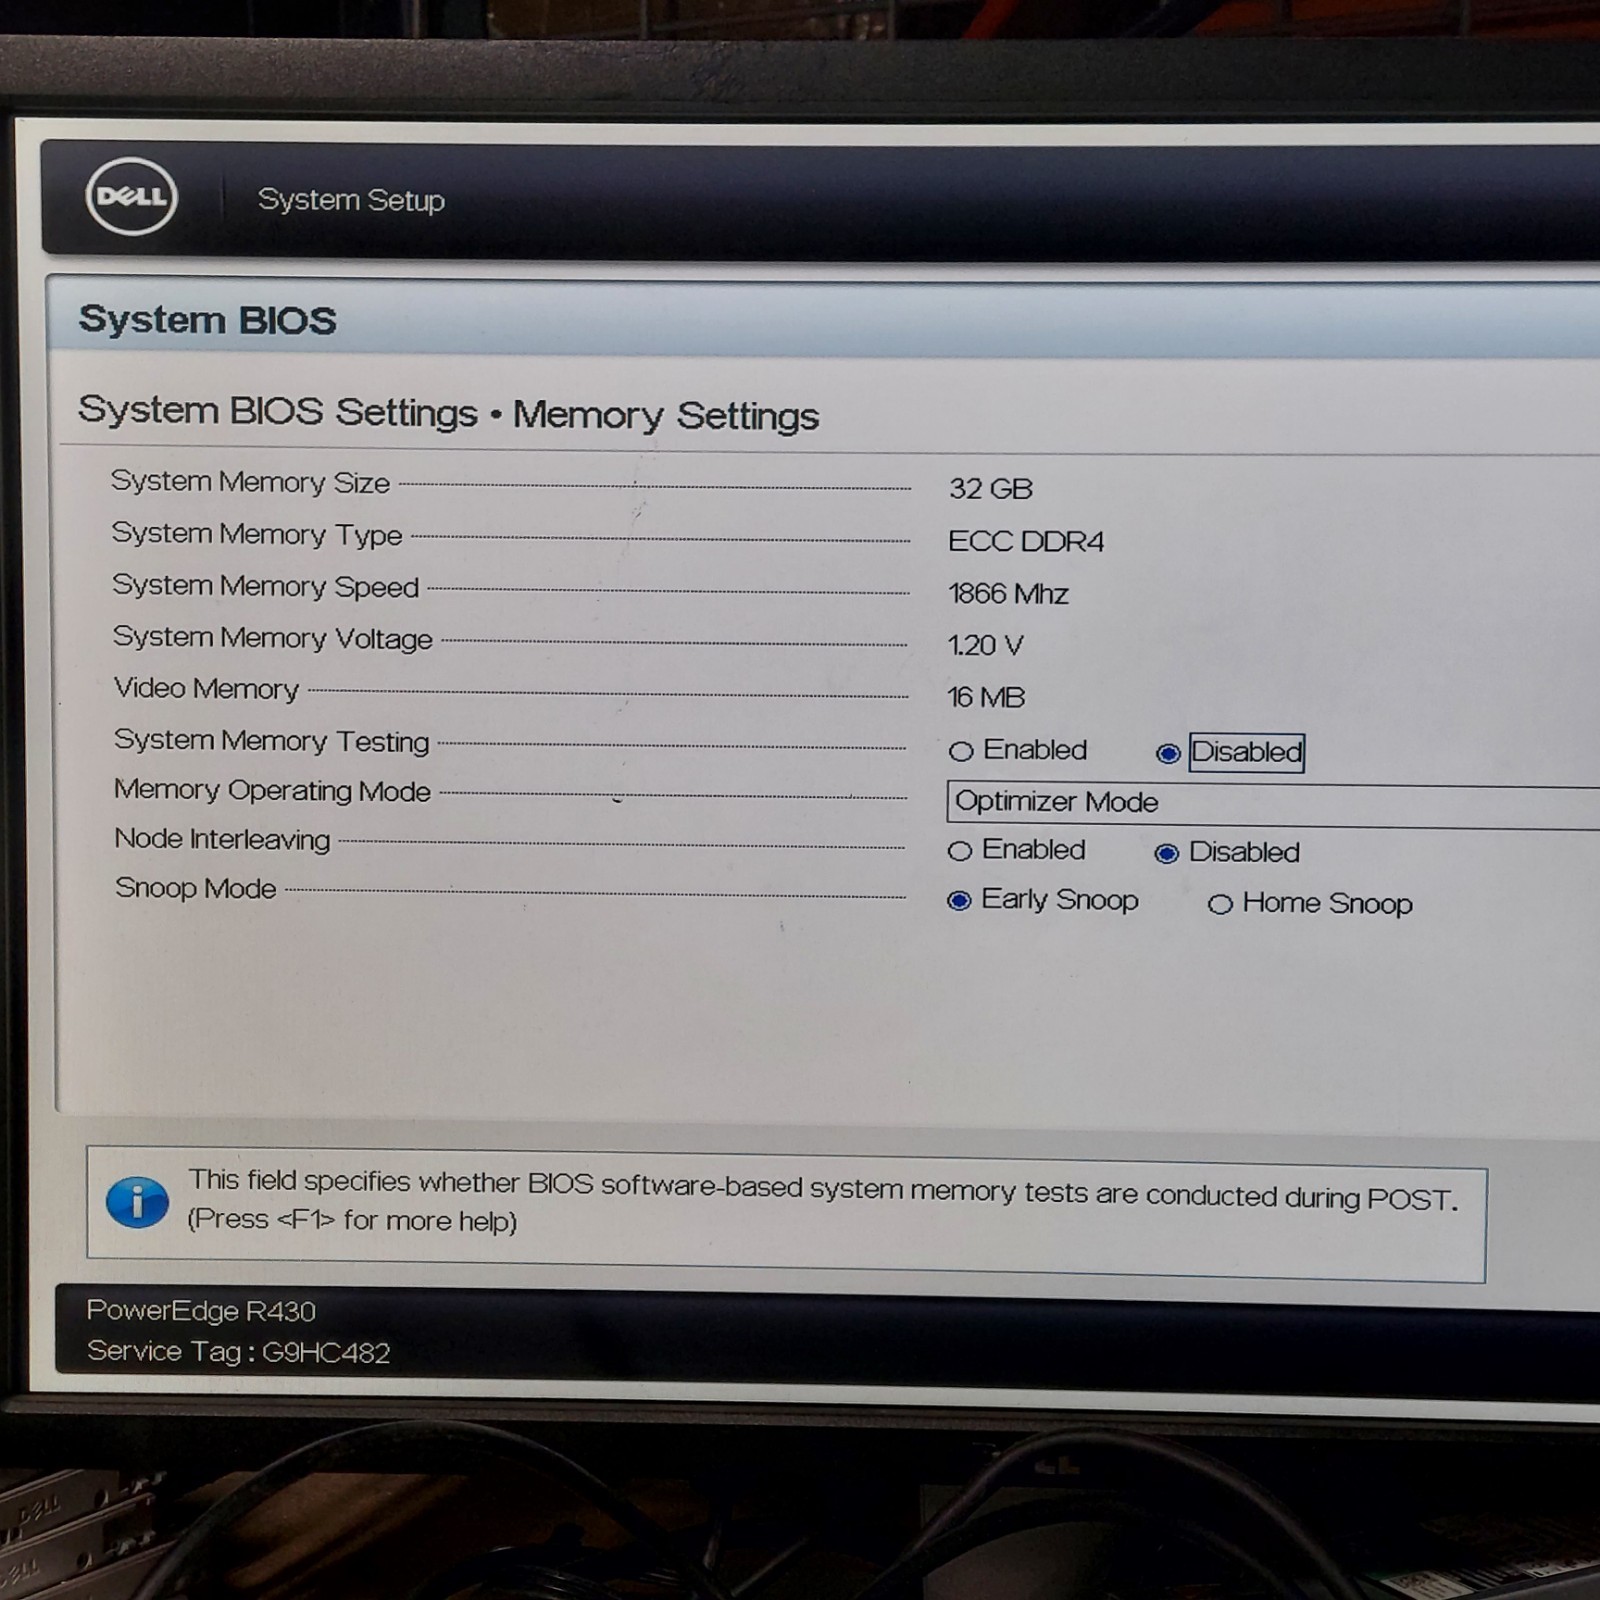The width and height of the screenshot is (1600, 1600).
Task: Open the Memory Operating Mode dropdown
Action: pyautogui.click(x=1273, y=804)
